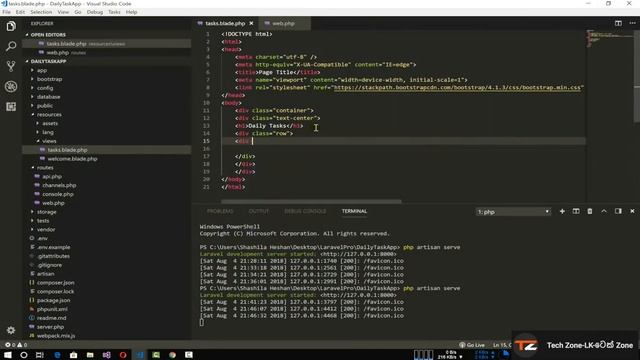Viewport: 640px width, 360px height.
Task: Split the terminal panel
Action: (x=576, y=211)
